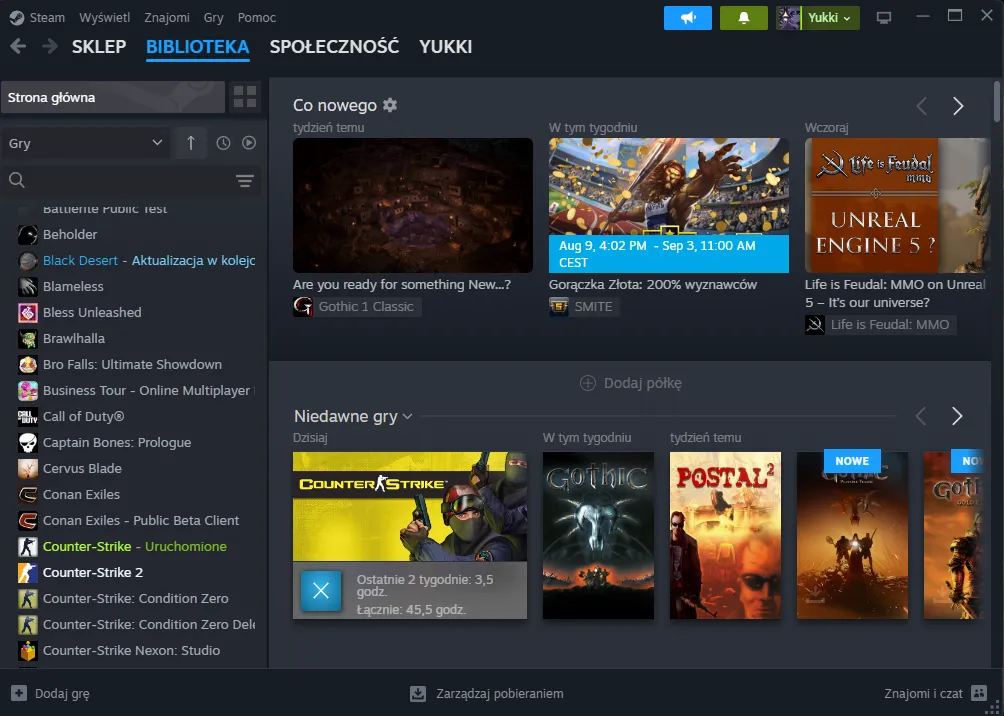Screen dimensions: 1004x716
Task: Open Zarządzaj pobieraniem downloads link
Action: tap(487, 693)
